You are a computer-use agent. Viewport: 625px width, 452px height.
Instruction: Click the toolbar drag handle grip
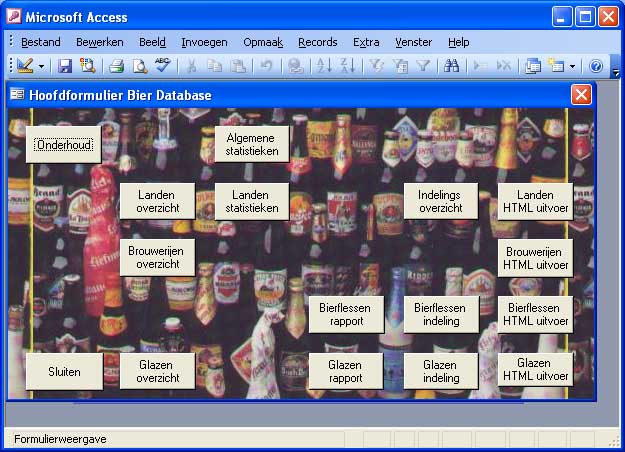point(11,66)
